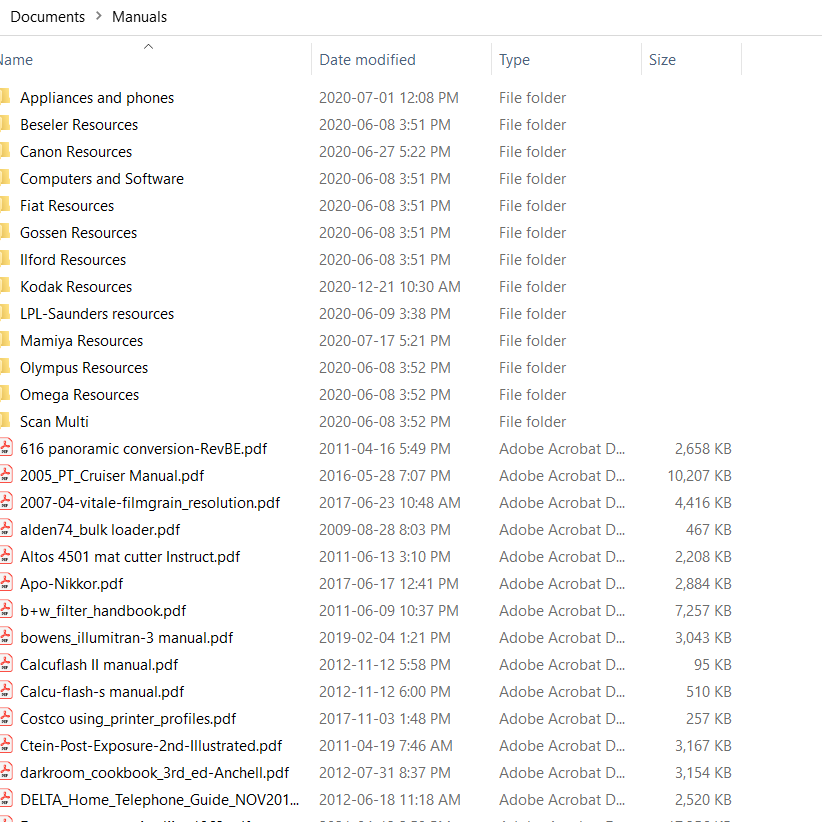822x828 pixels.
Task: Click the folder icon for Ilford Resources
Action: point(5,259)
